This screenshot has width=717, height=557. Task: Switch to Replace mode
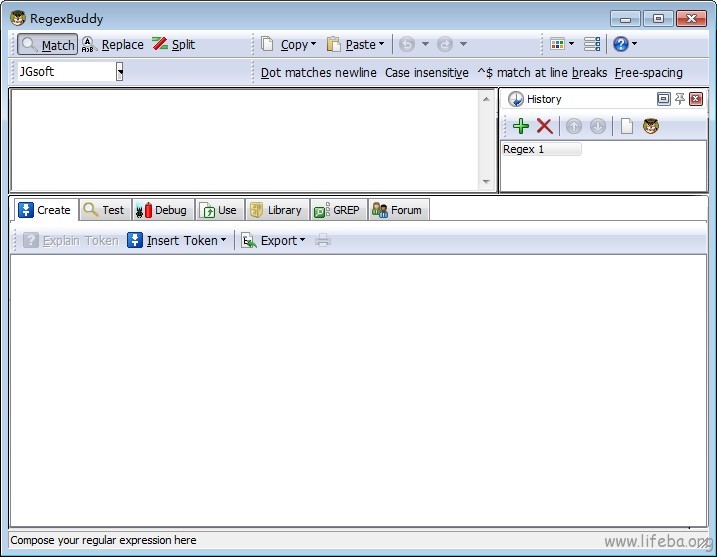[x=112, y=44]
